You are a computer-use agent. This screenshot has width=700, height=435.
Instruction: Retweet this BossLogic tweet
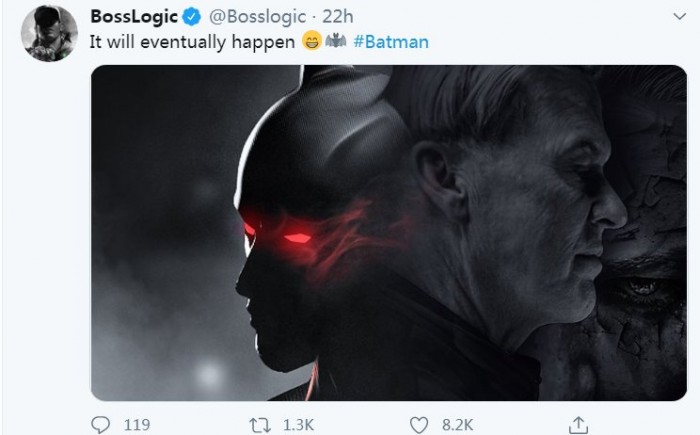point(259,424)
